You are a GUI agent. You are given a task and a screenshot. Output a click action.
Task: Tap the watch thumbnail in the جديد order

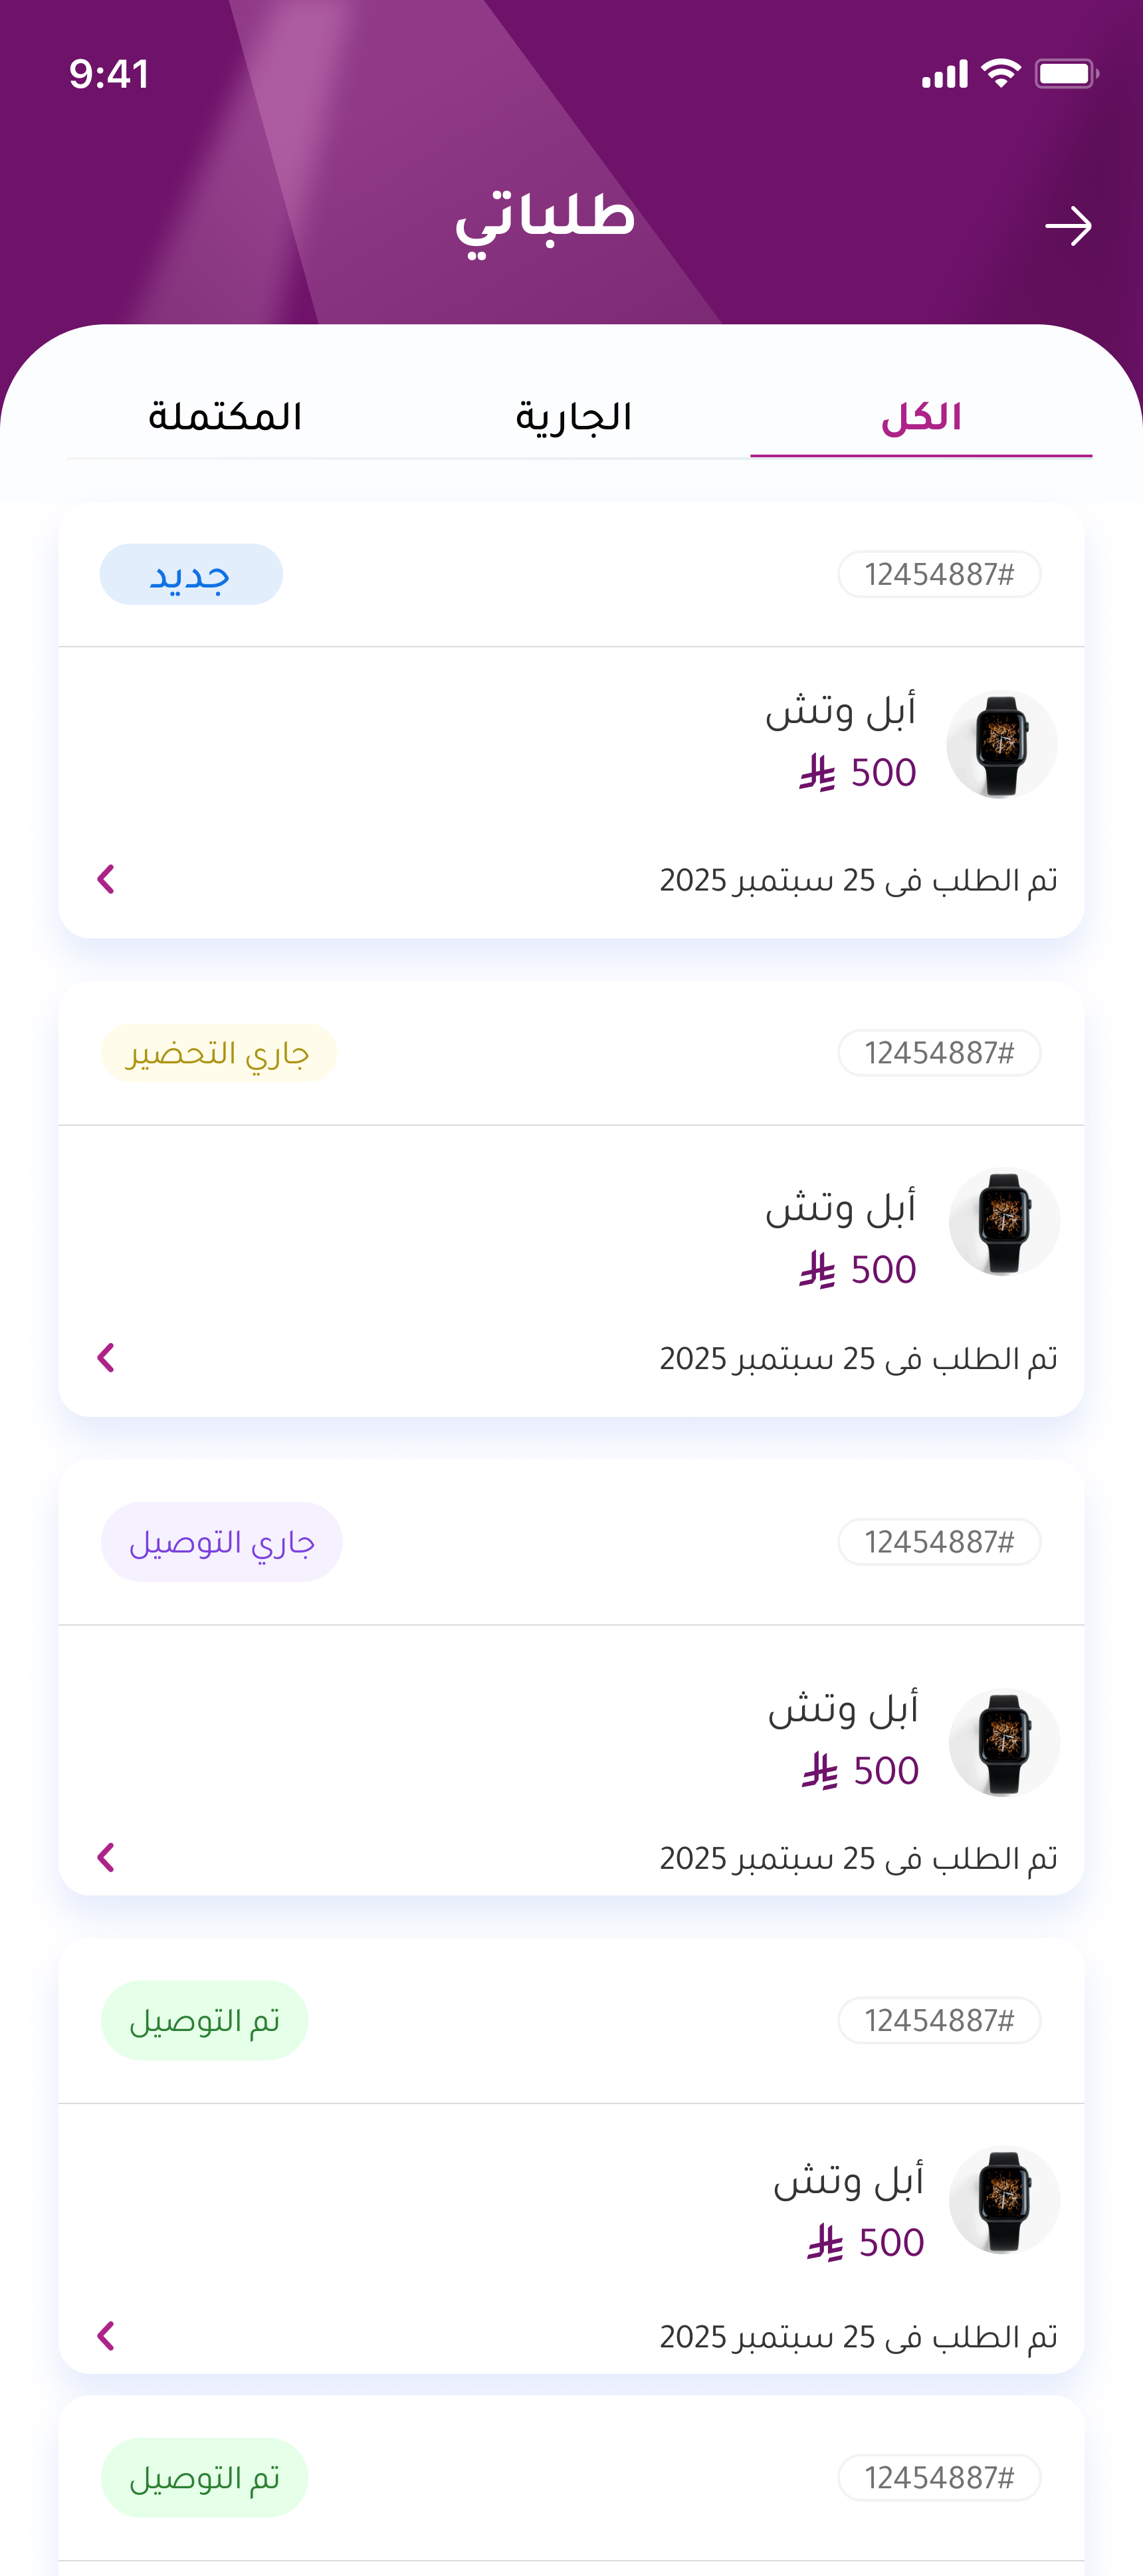tap(1002, 745)
